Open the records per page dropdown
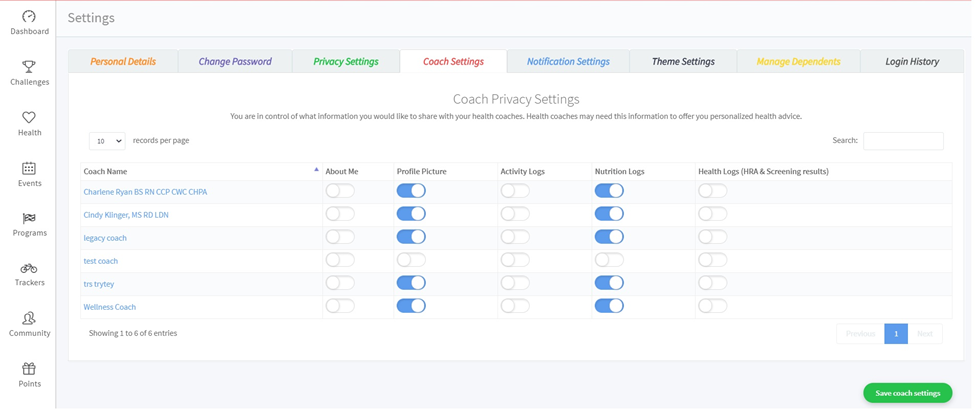The height and width of the screenshot is (410, 975). [107, 141]
